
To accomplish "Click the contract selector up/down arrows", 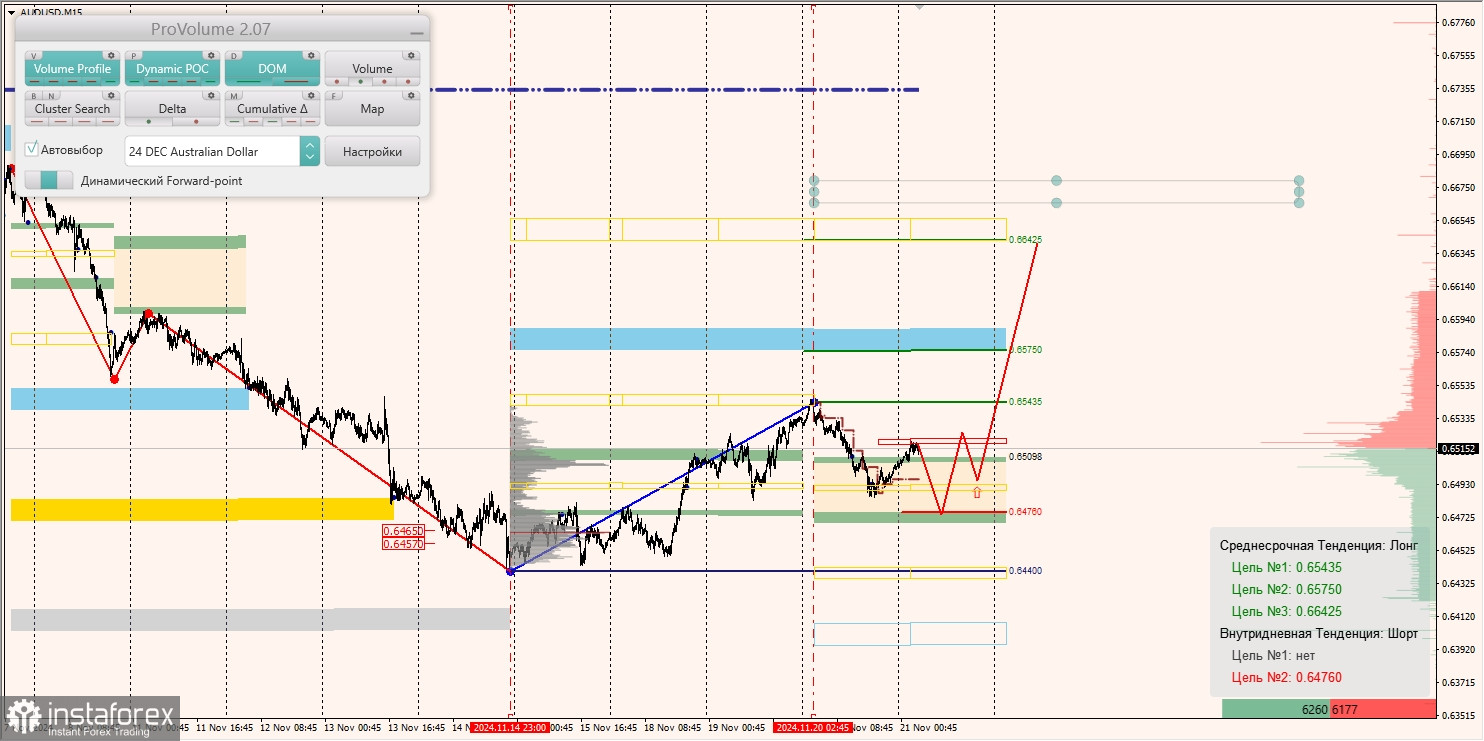I will pos(310,151).
